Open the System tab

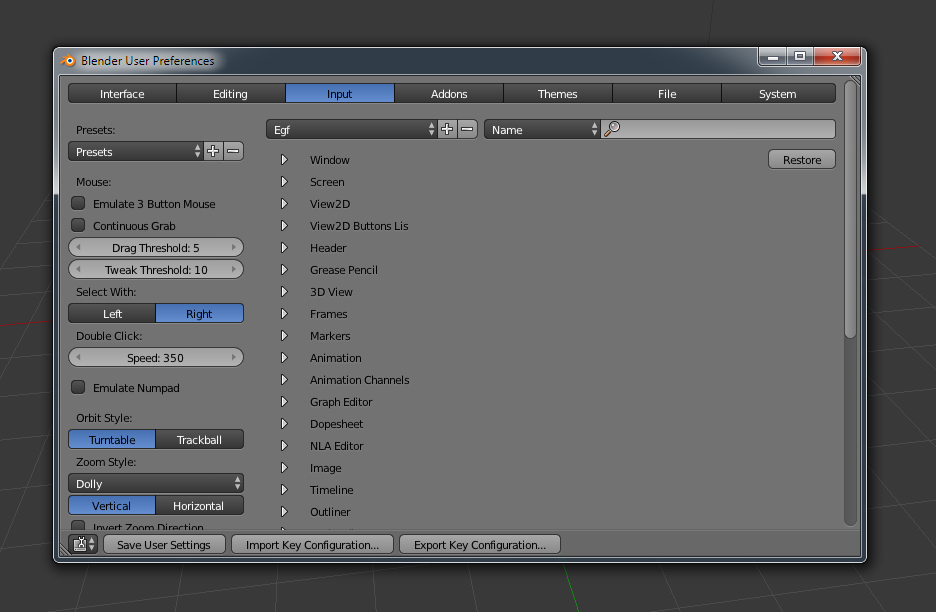778,94
